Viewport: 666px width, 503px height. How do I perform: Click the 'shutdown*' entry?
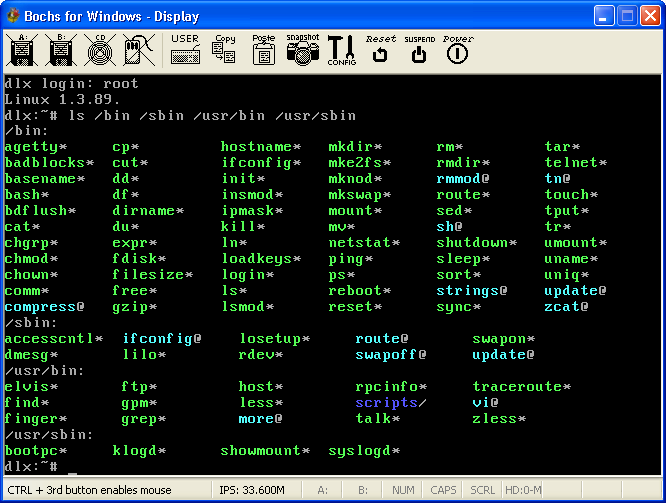477,243
